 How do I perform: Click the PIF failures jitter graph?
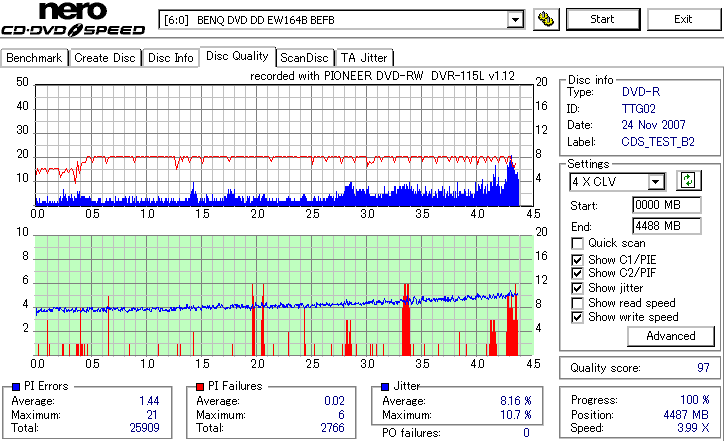[x=284, y=296]
